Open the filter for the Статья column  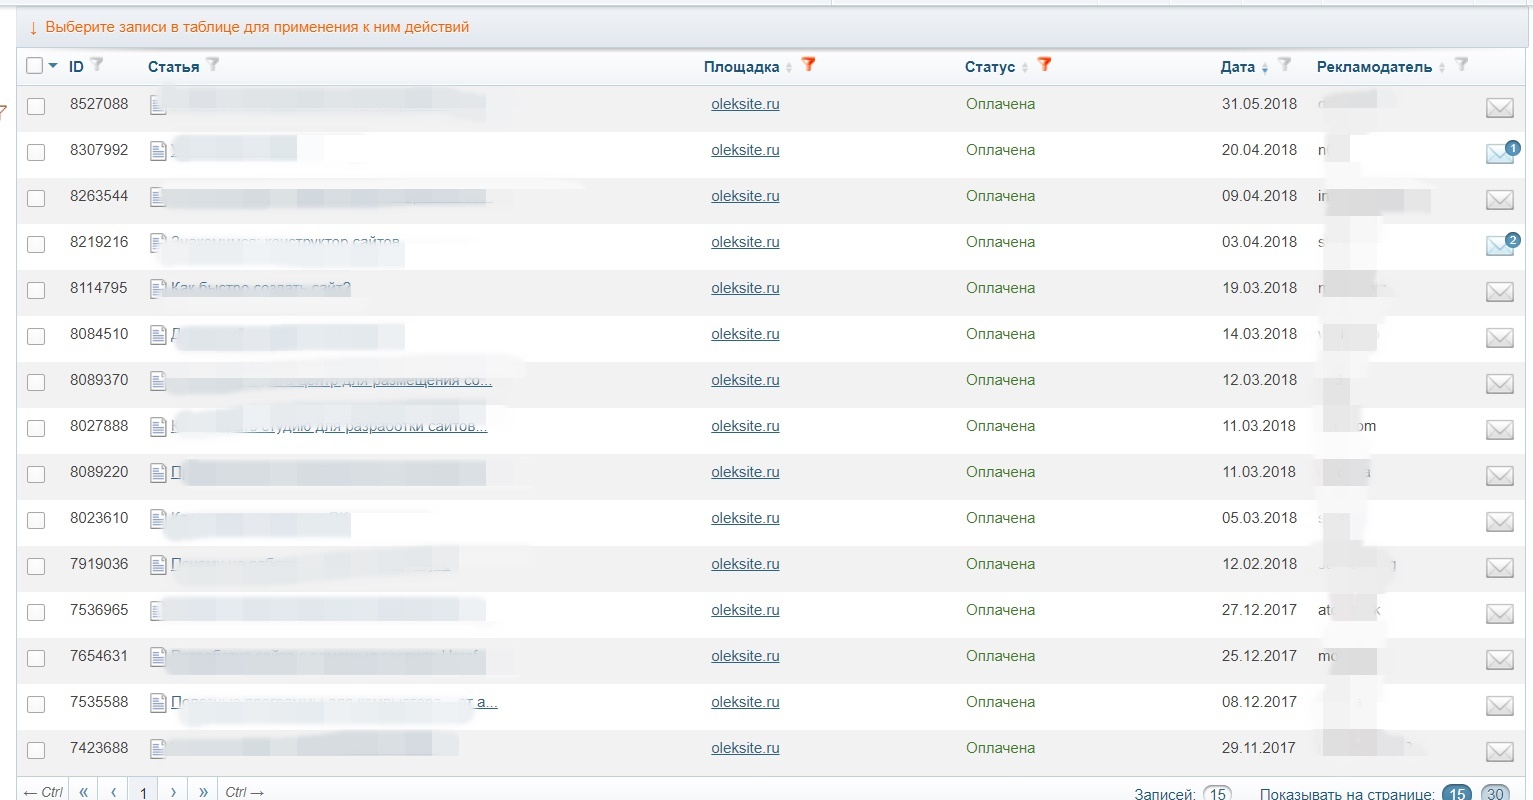(212, 65)
